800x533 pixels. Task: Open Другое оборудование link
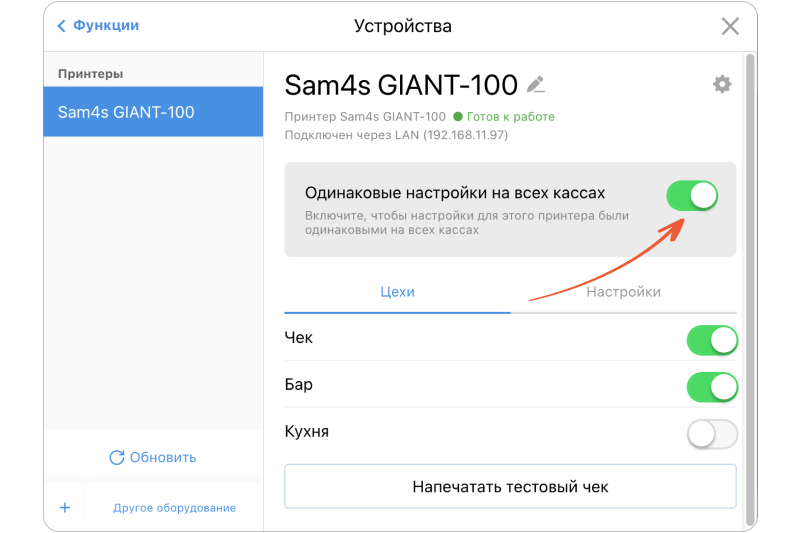pyautogui.click(x=174, y=508)
